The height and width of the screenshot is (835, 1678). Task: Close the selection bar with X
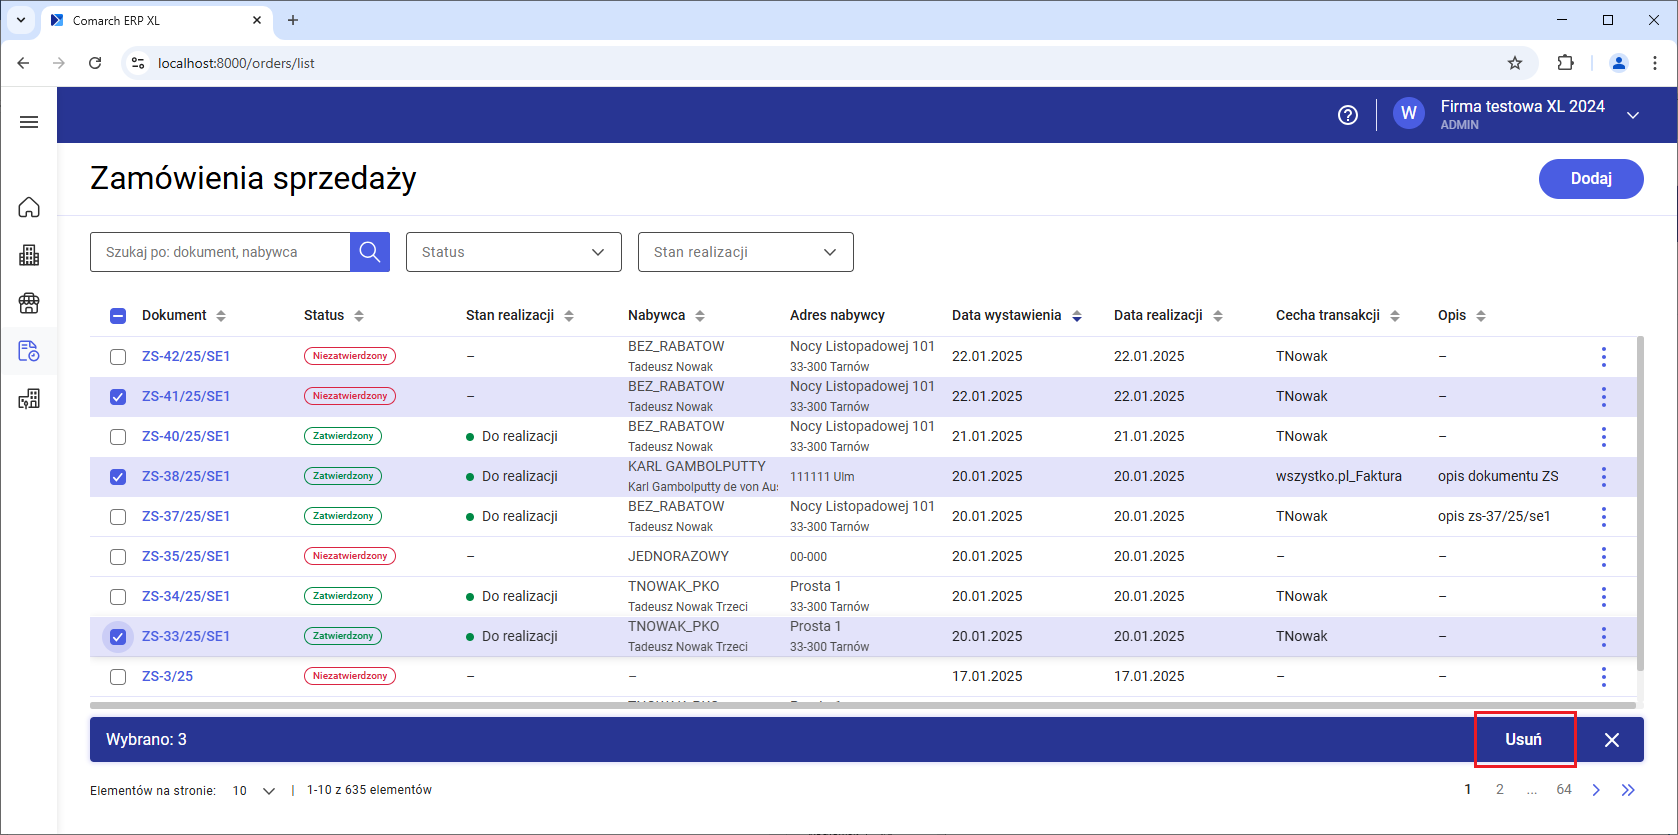1611,740
